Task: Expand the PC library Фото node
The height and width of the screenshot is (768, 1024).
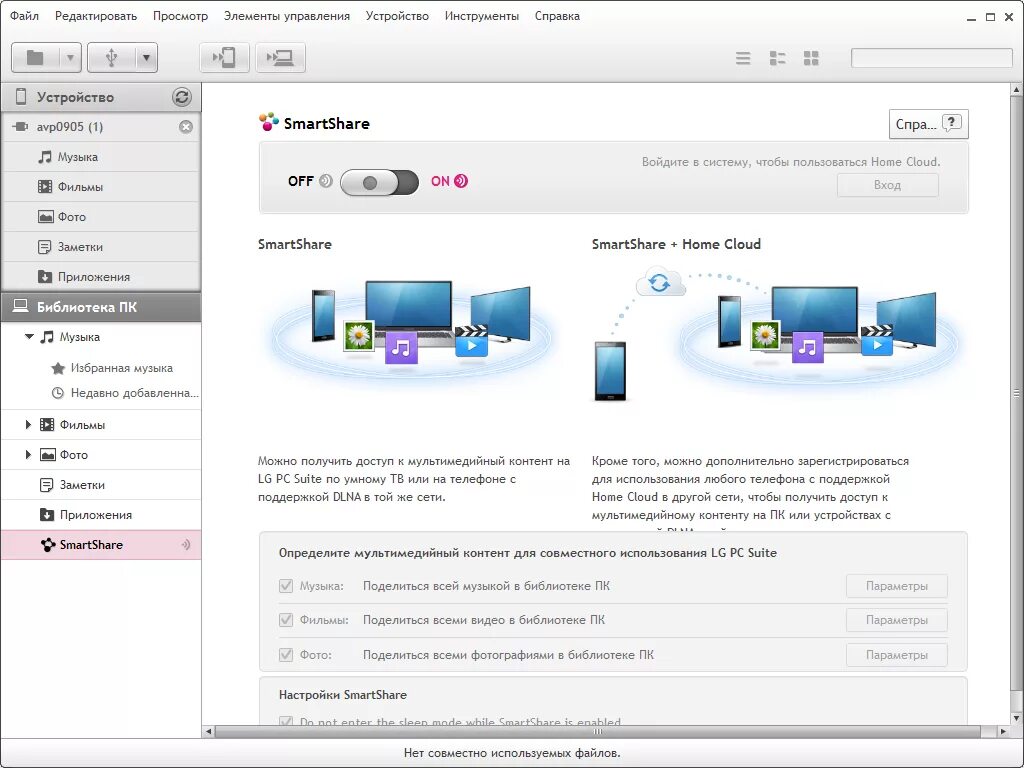Action: [x=28, y=455]
